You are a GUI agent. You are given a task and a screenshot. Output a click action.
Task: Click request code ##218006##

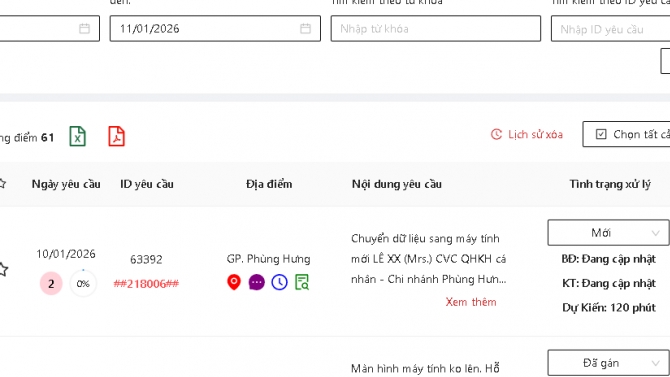click(x=146, y=284)
